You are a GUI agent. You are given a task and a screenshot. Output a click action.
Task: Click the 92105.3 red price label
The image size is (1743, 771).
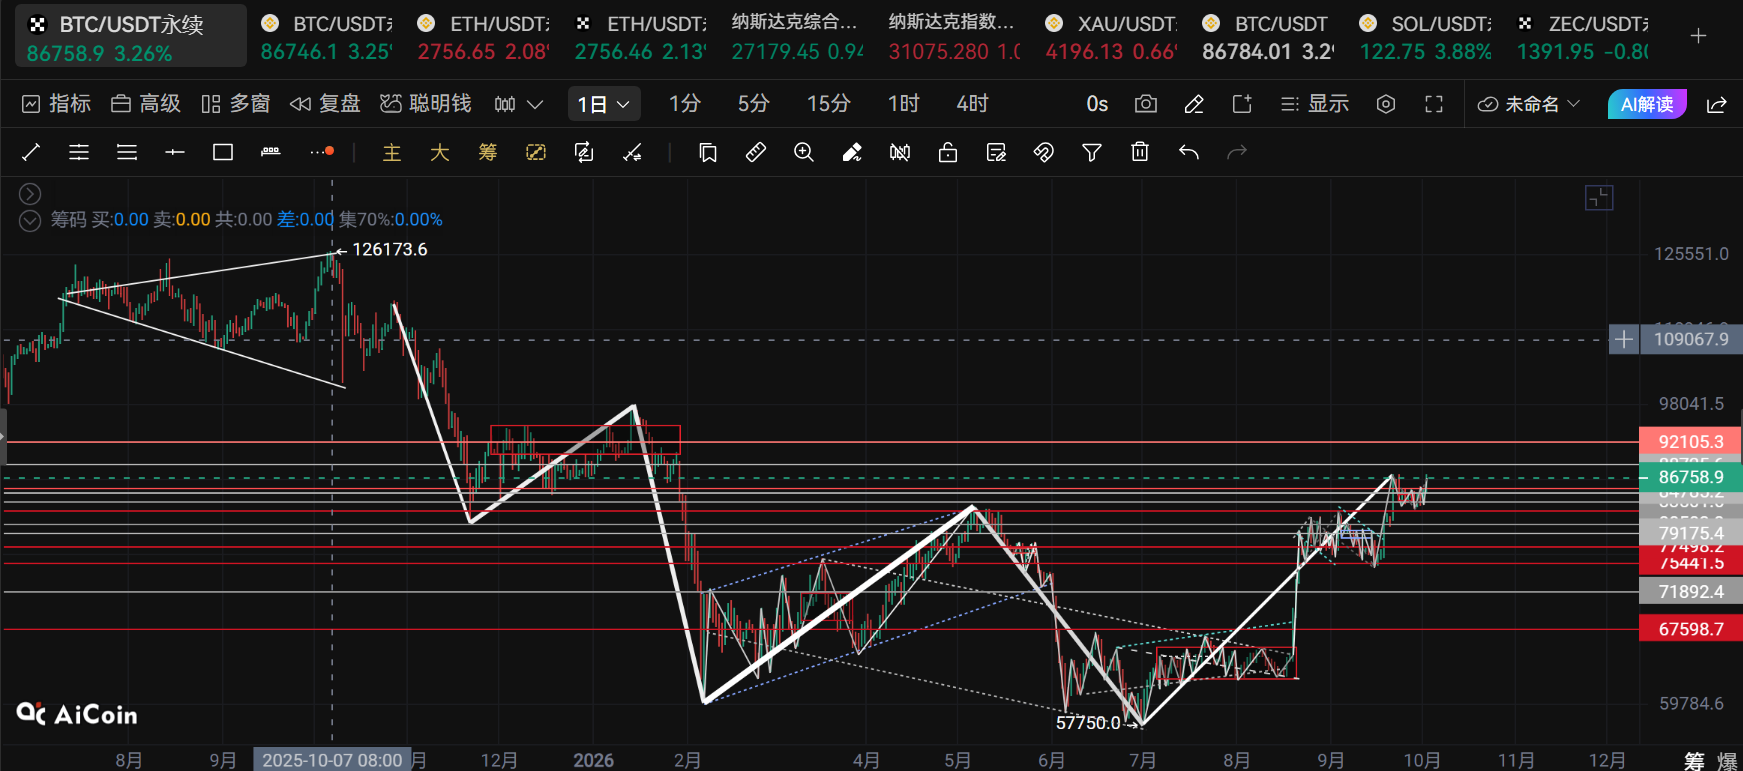click(x=1690, y=442)
